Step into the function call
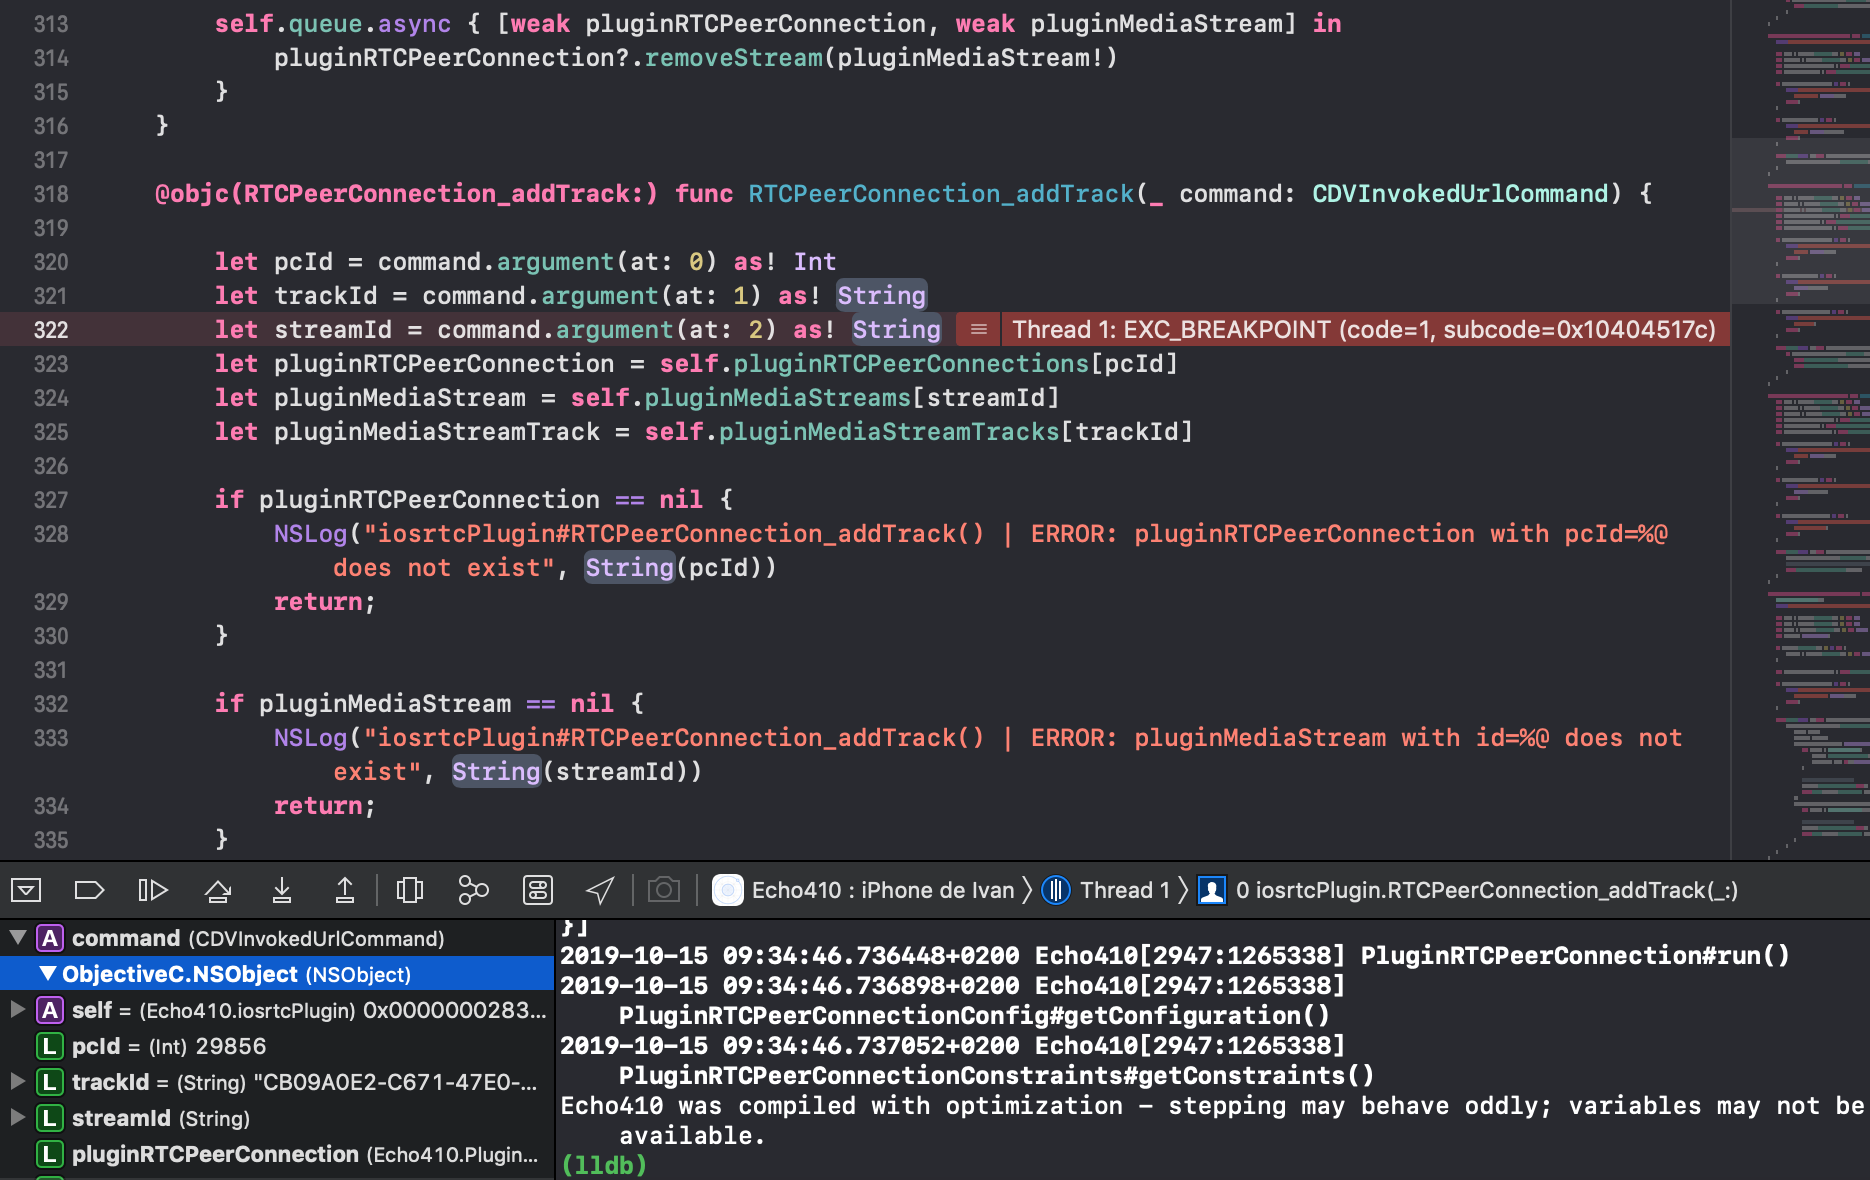The image size is (1870, 1180). [282, 889]
